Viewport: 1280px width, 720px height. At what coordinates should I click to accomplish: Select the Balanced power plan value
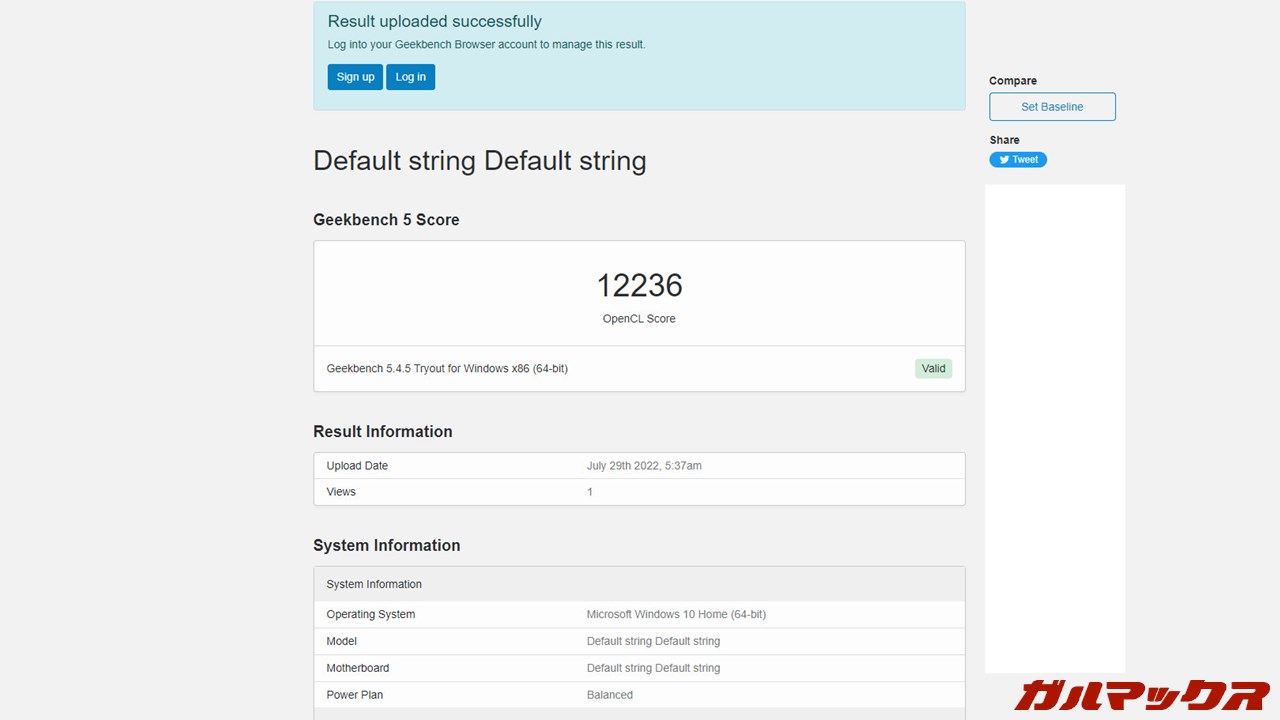(610, 695)
